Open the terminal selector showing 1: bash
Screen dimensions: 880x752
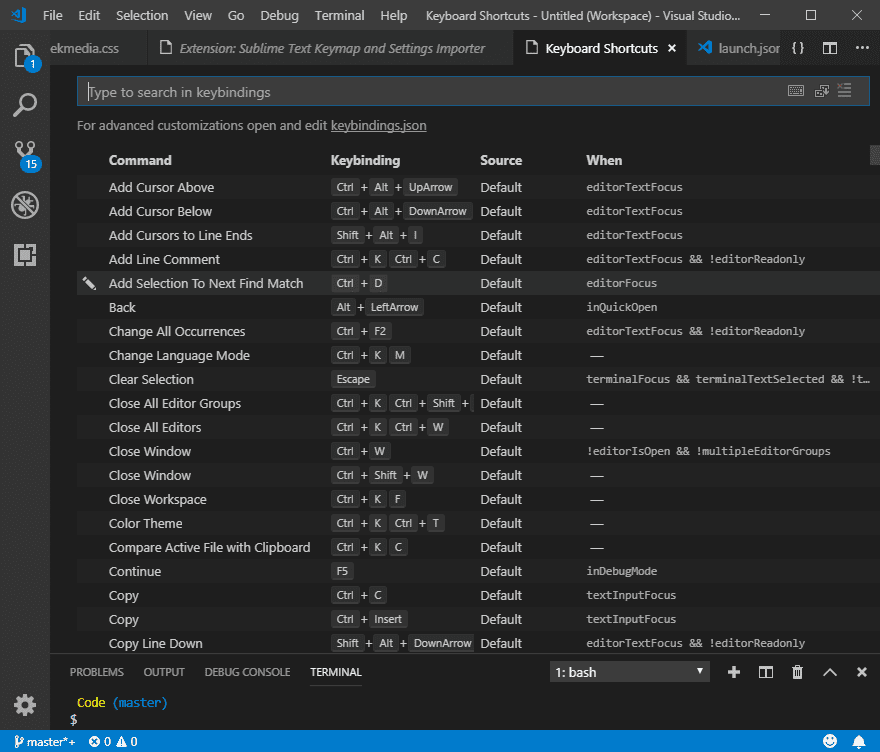click(628, 672)
